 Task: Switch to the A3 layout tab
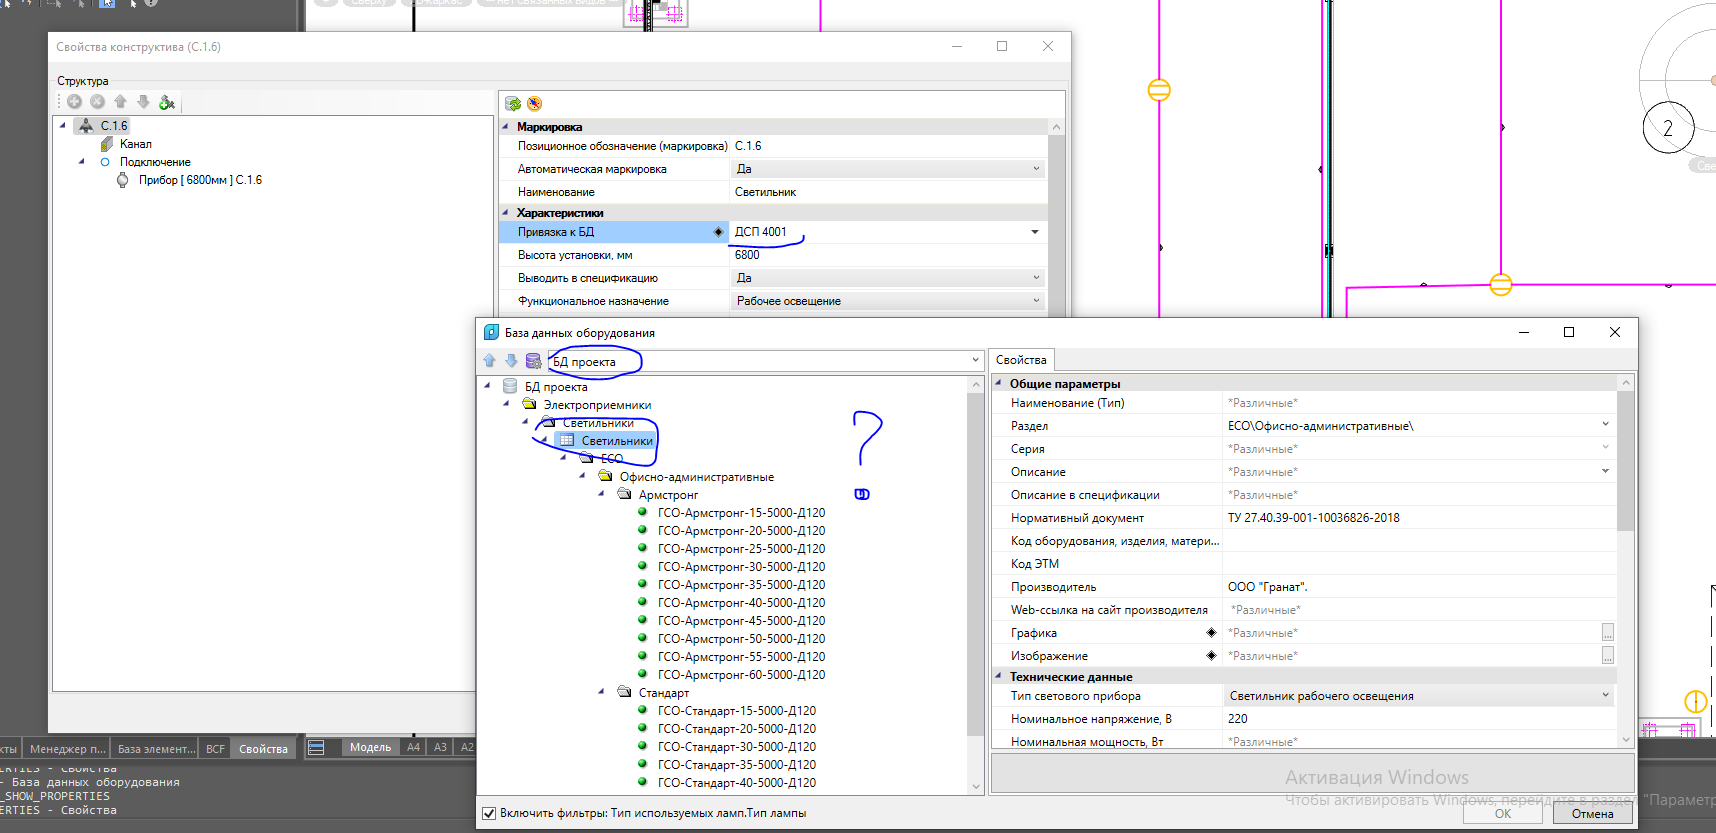click(440, 747)
